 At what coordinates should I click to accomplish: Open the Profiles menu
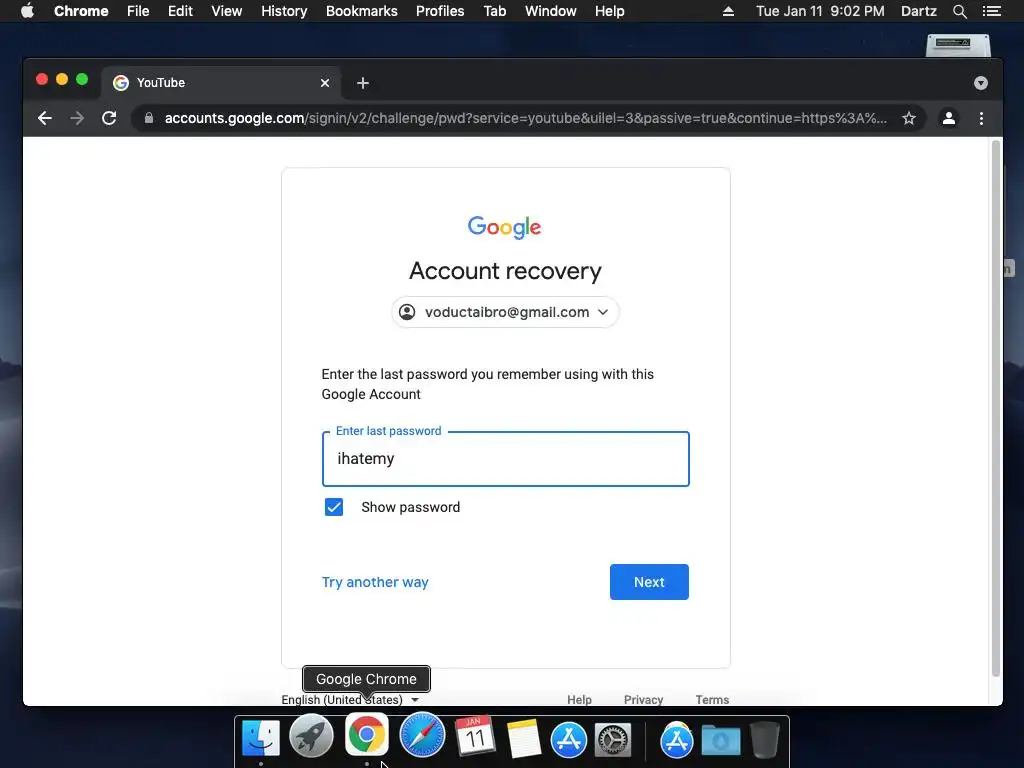click(x=440, y=11)
